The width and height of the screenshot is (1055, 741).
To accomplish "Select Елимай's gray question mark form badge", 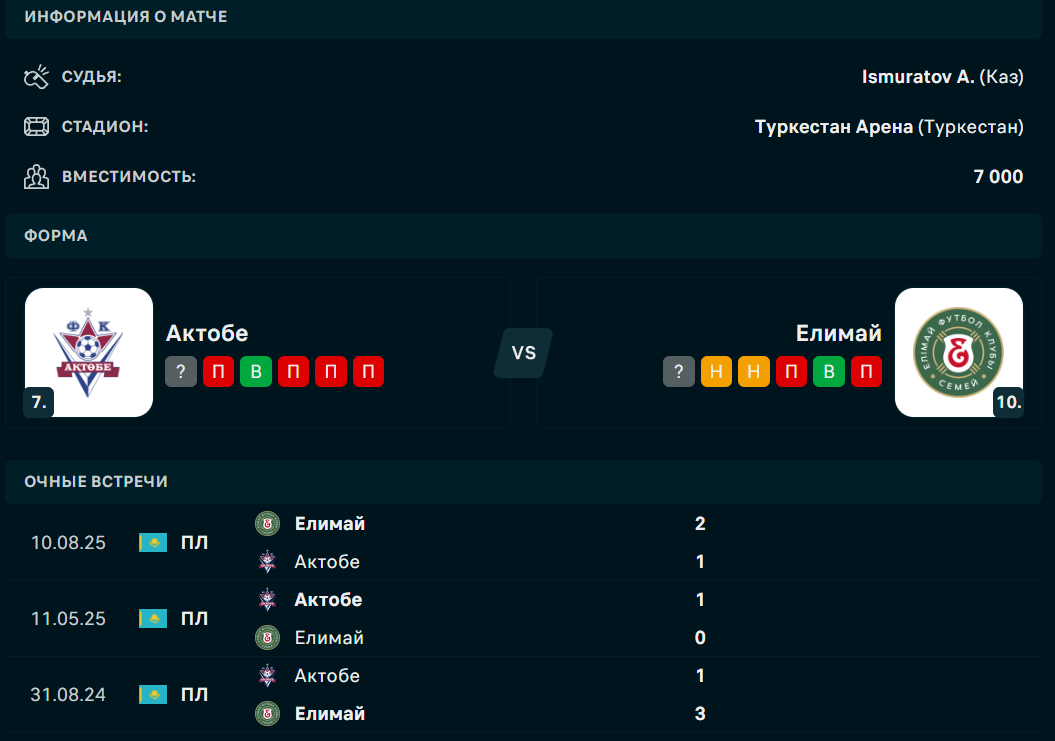I will [679, 372].
